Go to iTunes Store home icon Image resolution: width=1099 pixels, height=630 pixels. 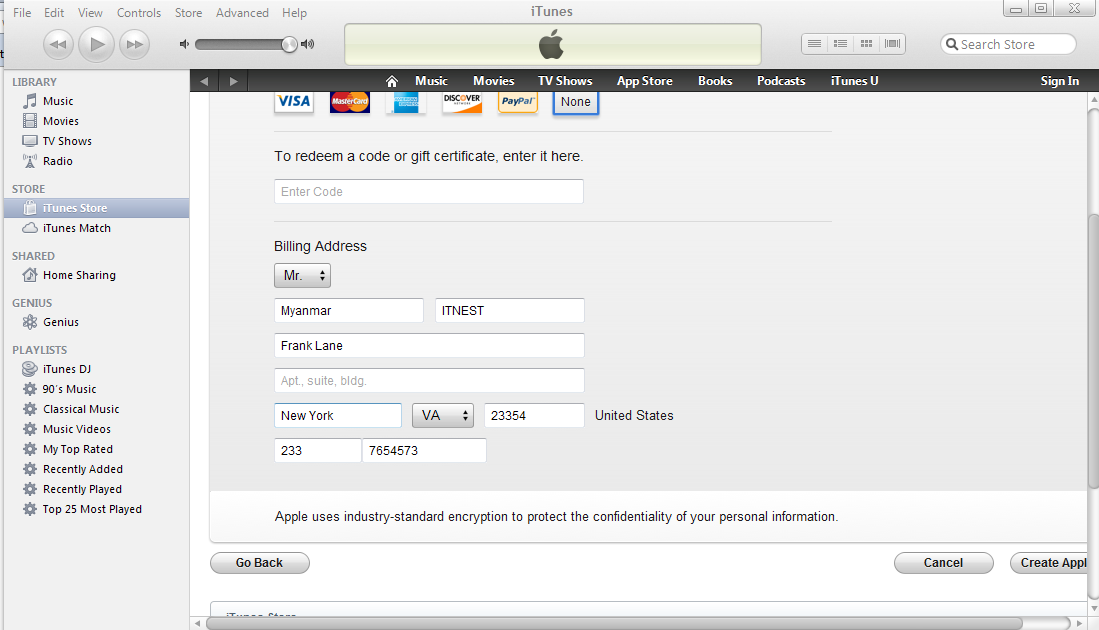(x=392, y=81)
